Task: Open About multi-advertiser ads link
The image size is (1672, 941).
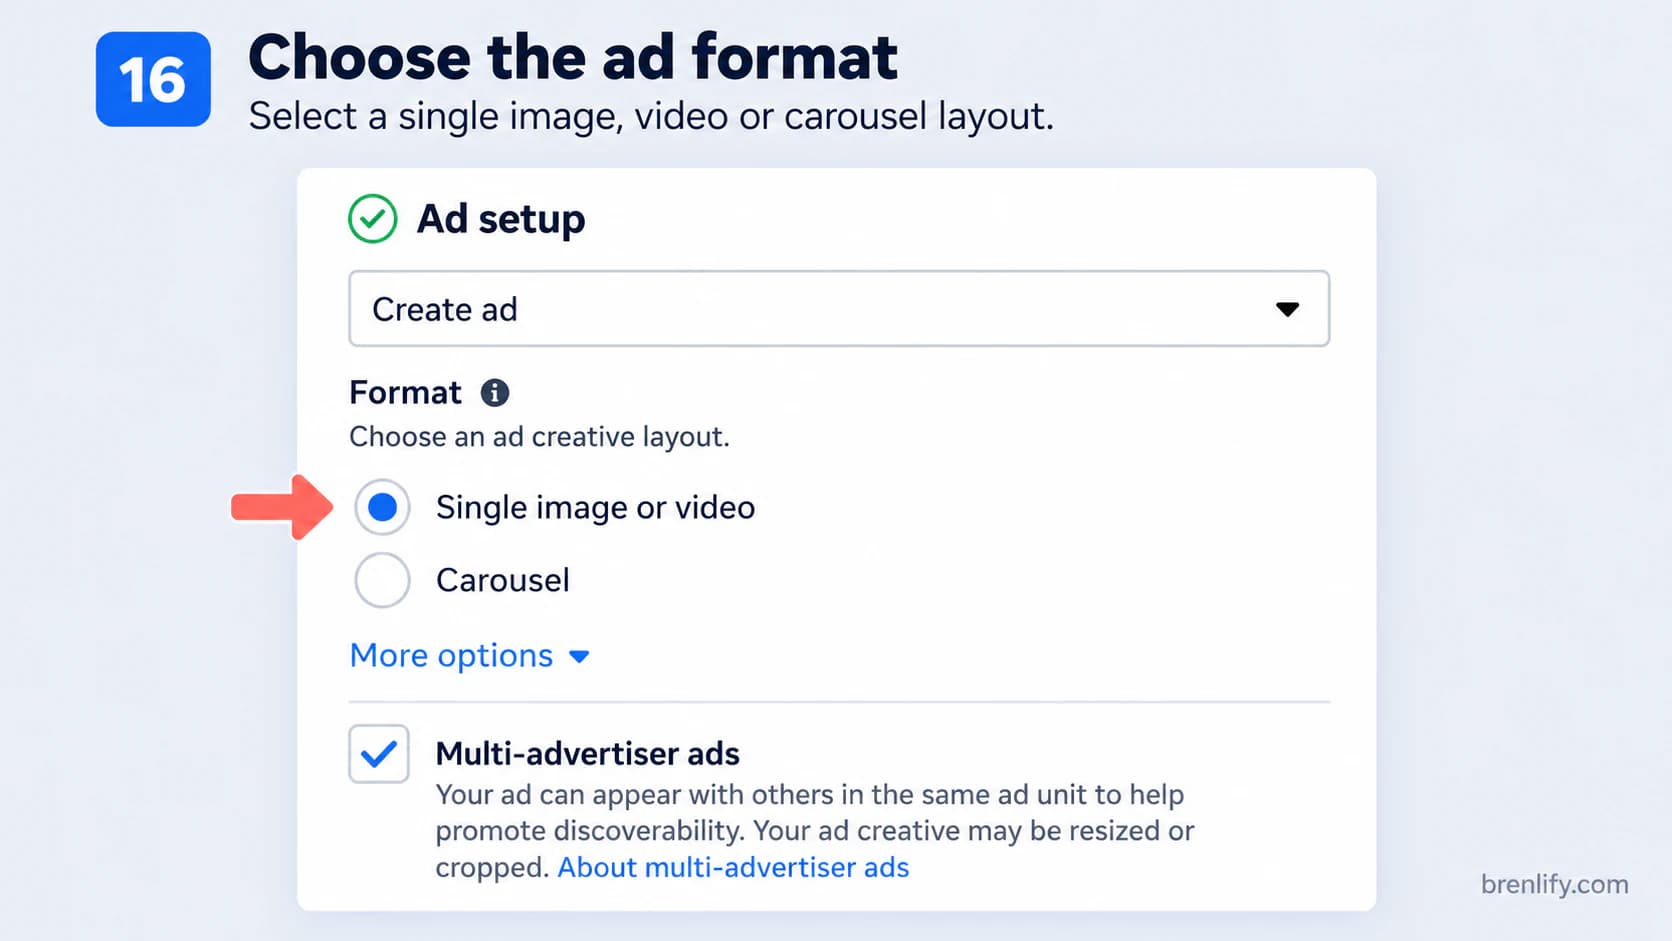Action: (x=733, y=867)
